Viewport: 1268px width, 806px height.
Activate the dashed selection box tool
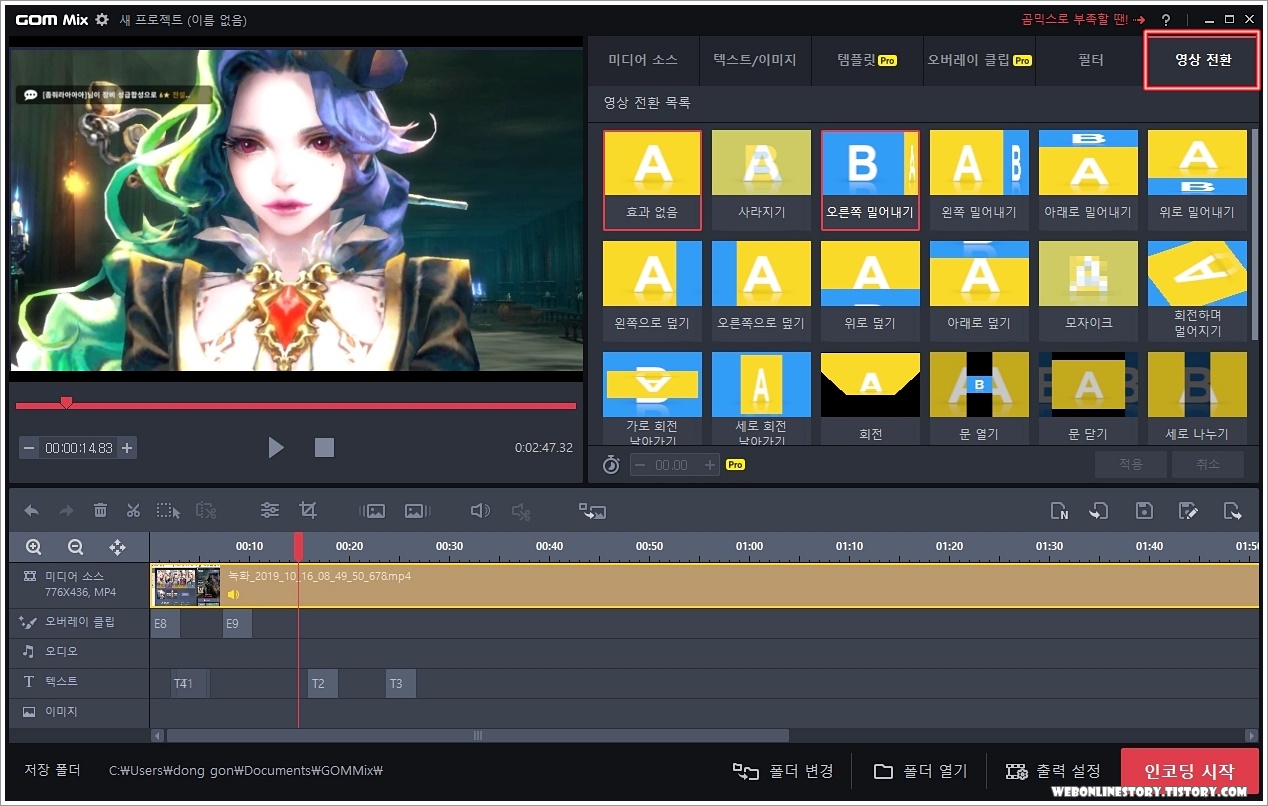tap(168, 511)
